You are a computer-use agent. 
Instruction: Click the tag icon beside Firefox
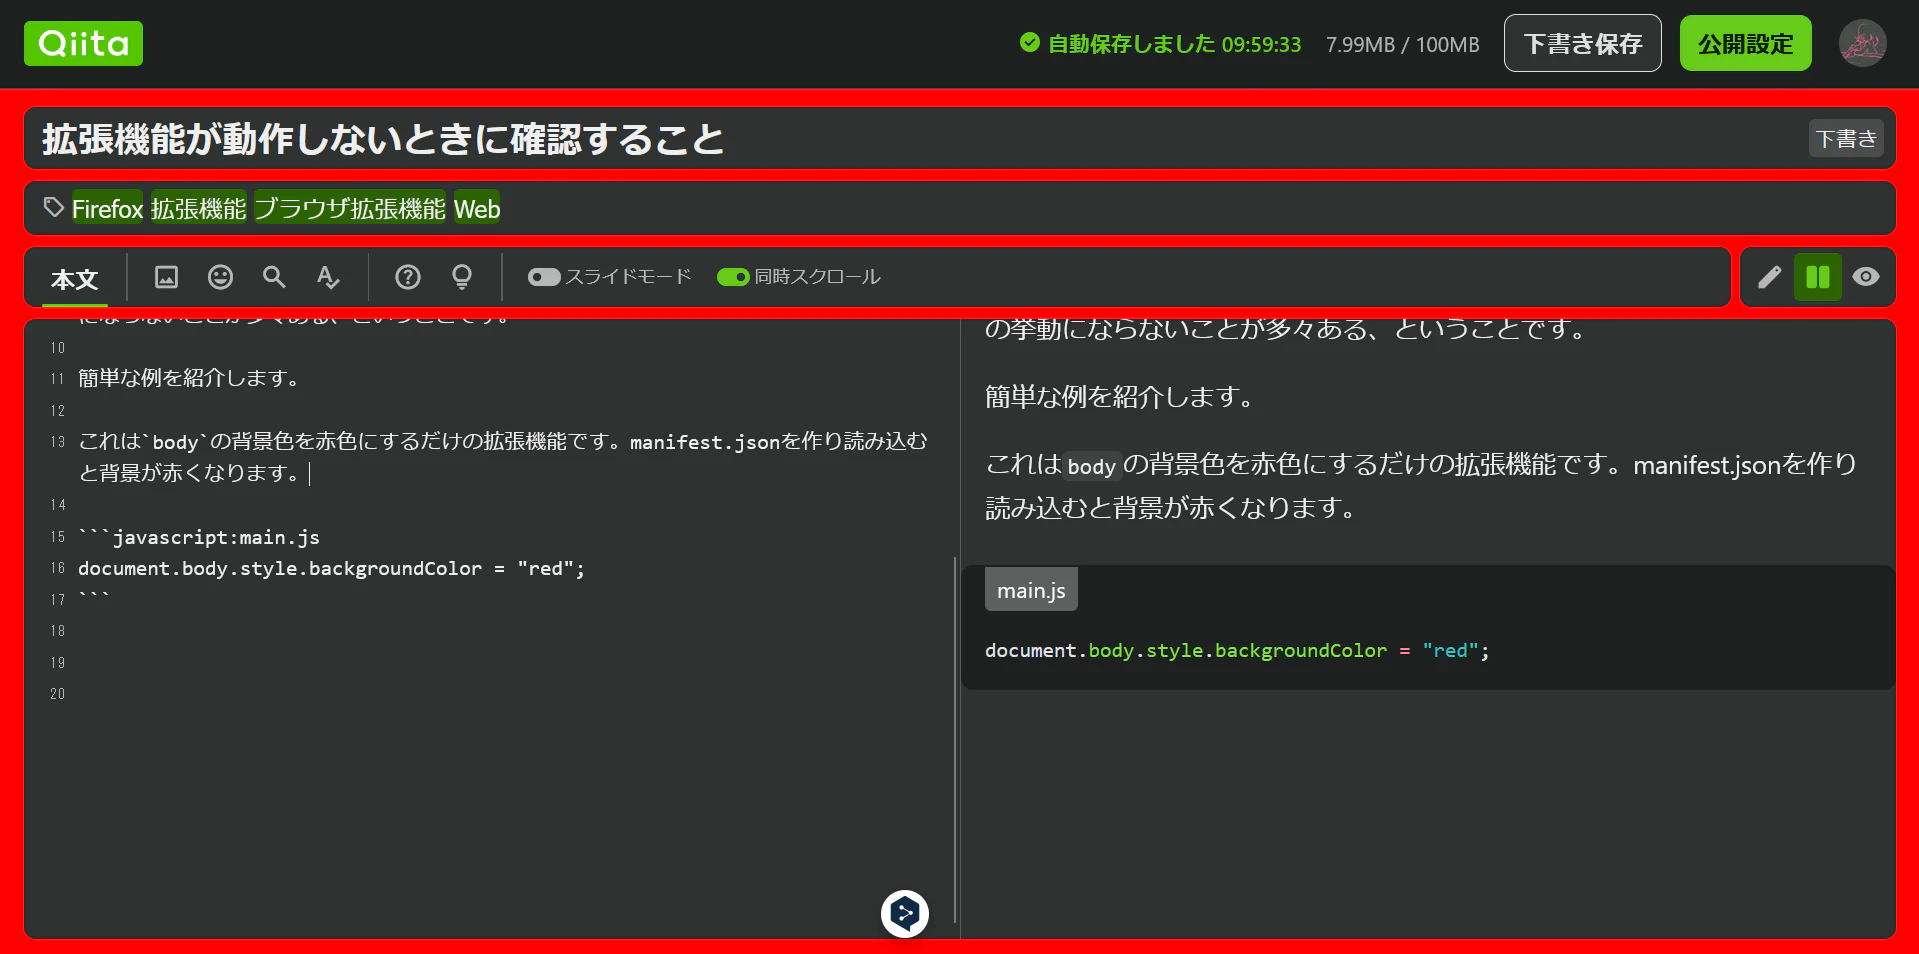coord(54,208)
